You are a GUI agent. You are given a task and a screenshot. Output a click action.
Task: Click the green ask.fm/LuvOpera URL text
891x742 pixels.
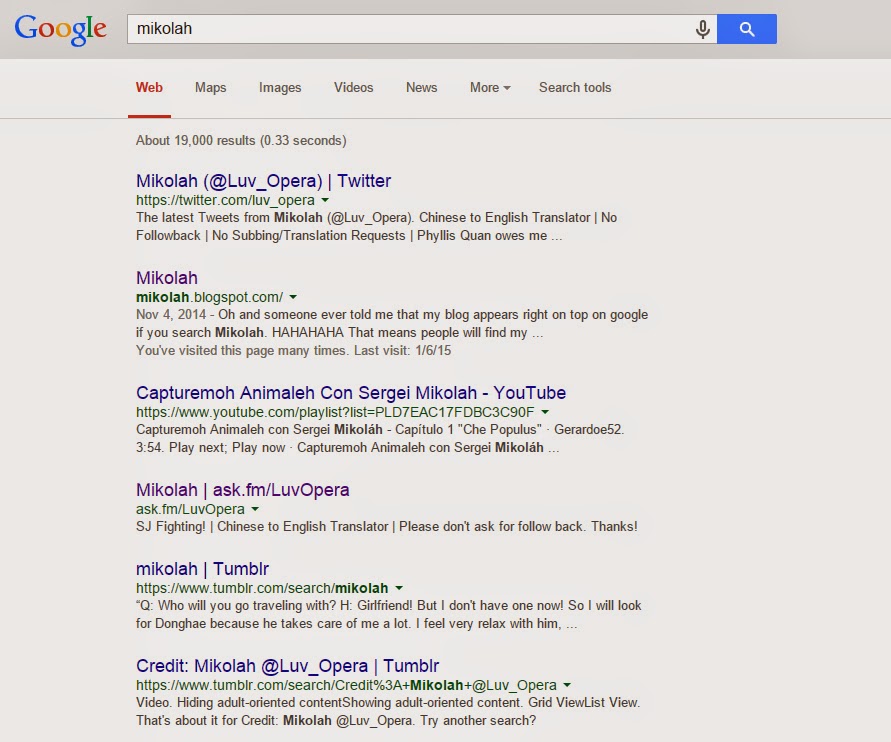[190, 509]
